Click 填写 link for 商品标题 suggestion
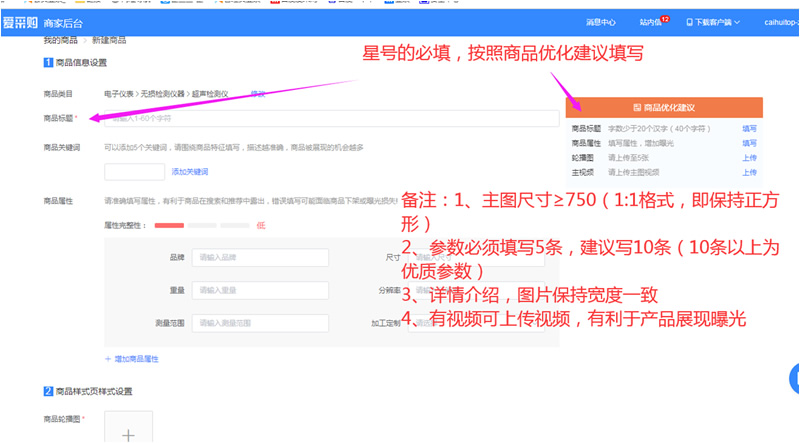Viewport: 800px width, 443px height. click(749, 129)
